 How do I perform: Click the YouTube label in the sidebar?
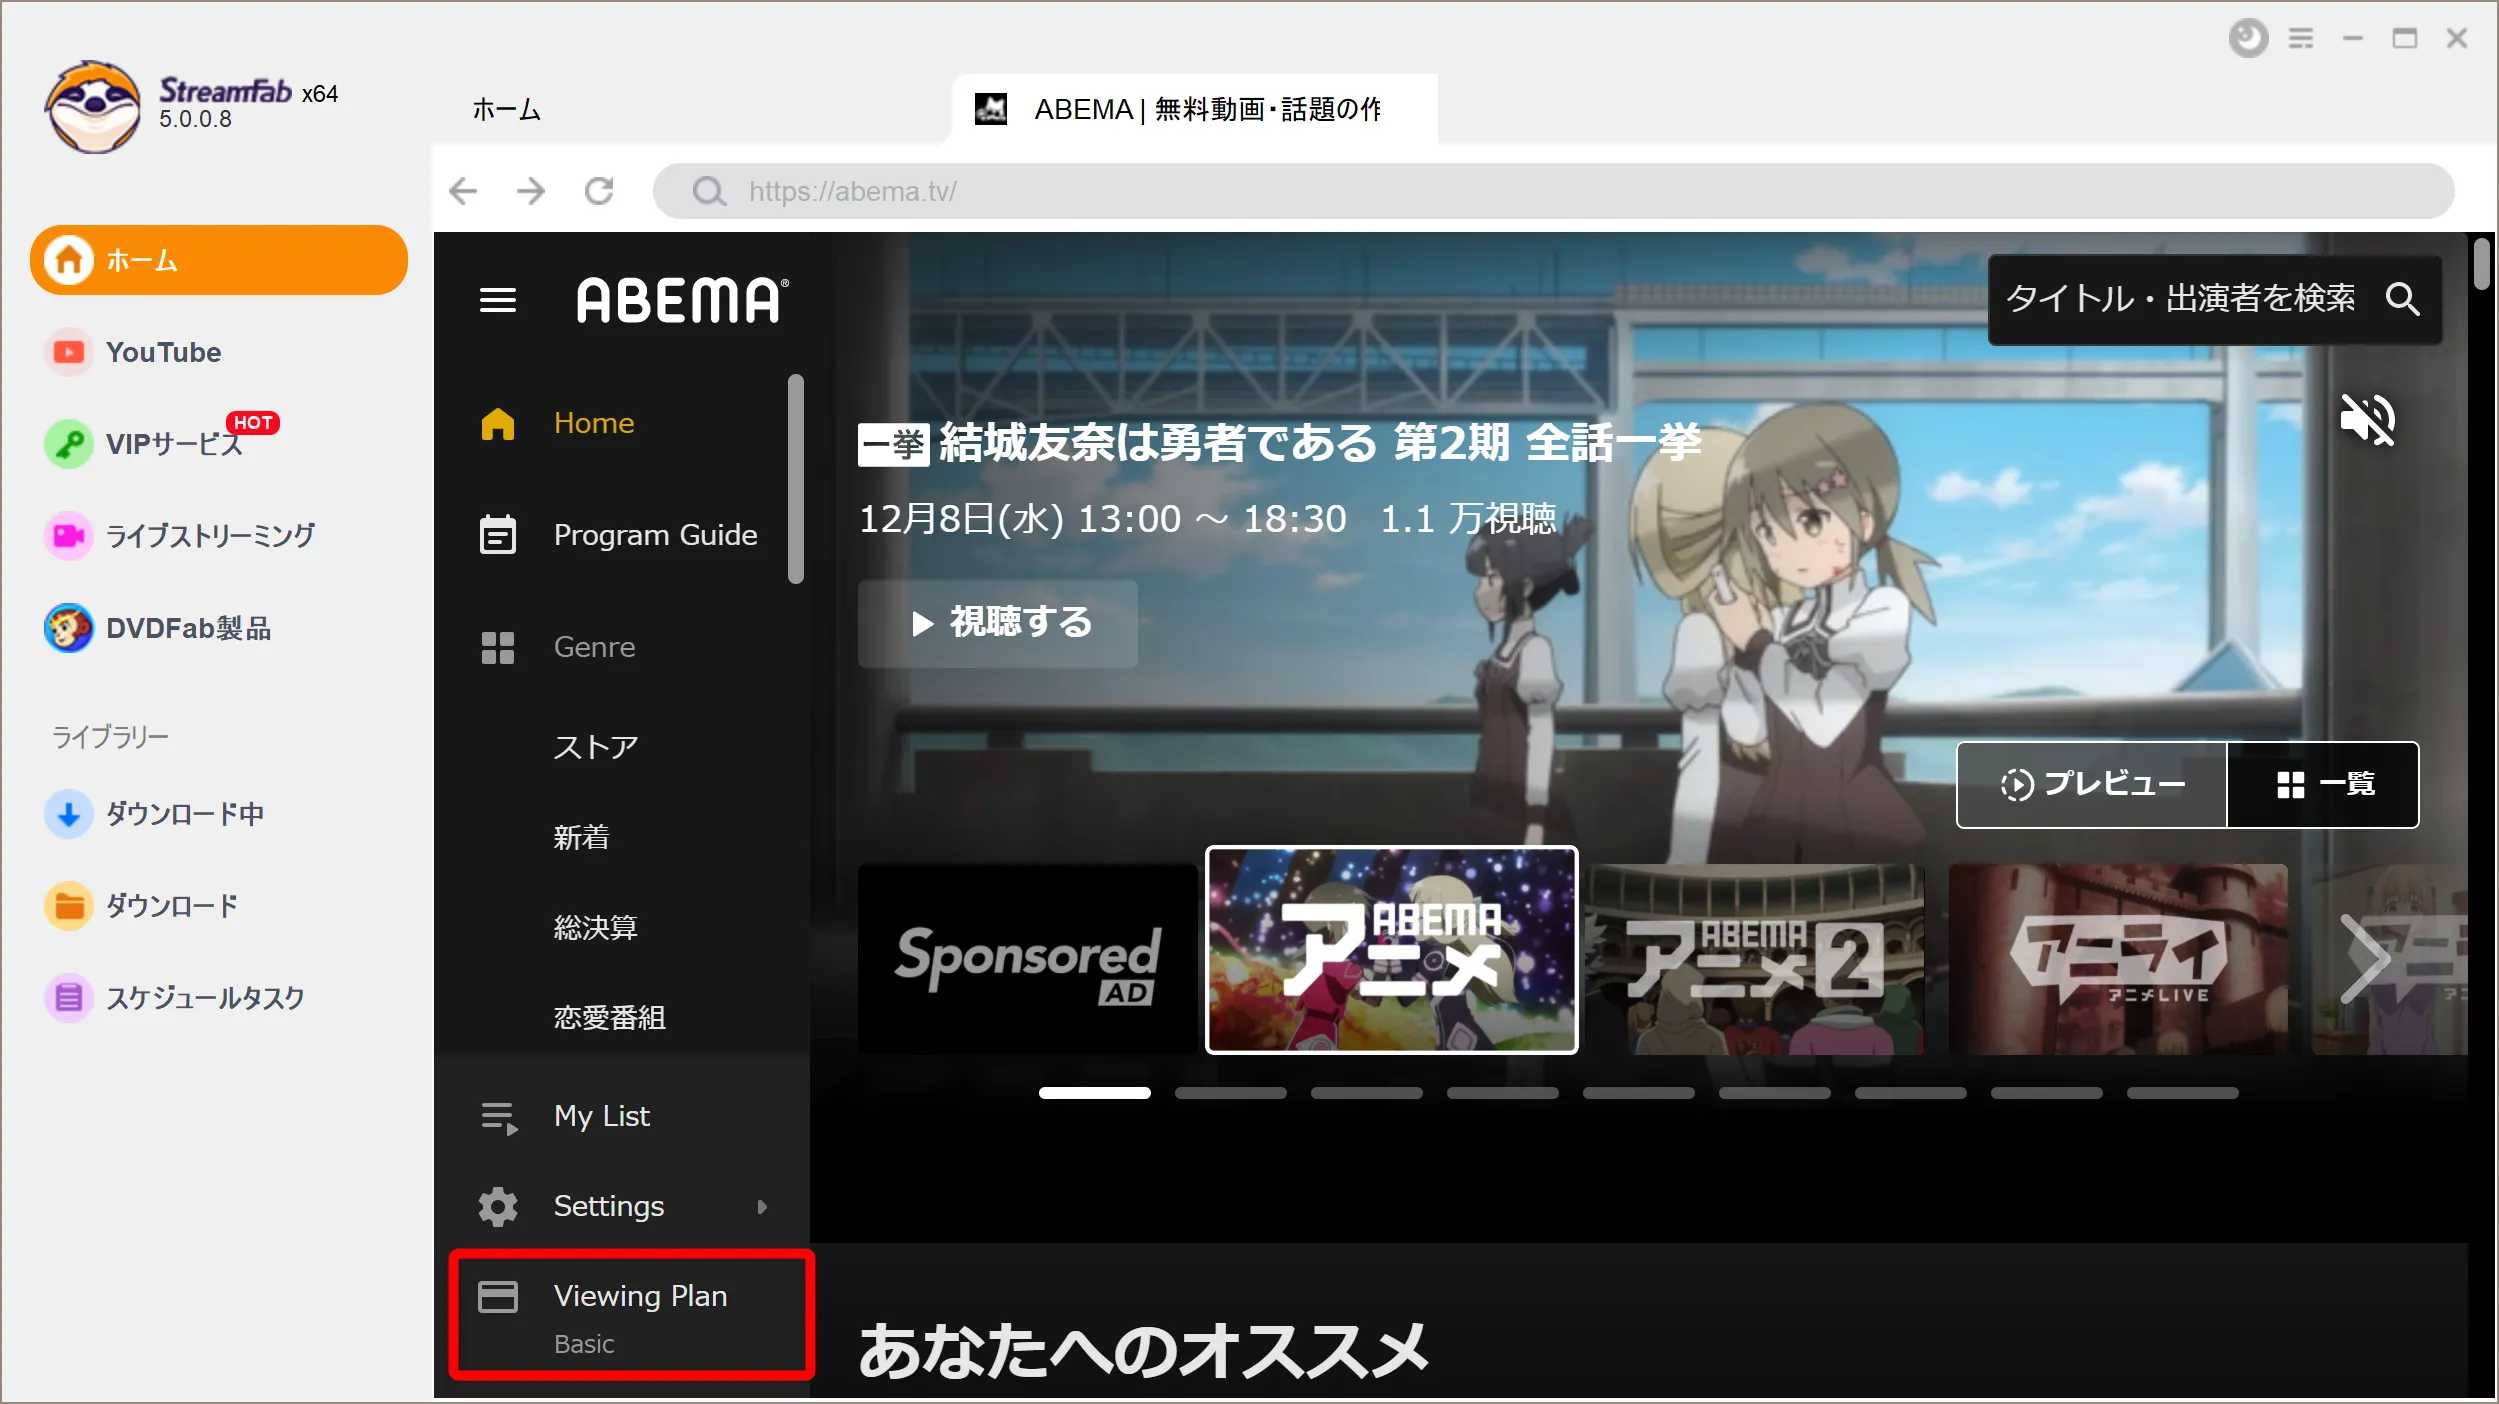pyautogui.click(x=164, y=352)
